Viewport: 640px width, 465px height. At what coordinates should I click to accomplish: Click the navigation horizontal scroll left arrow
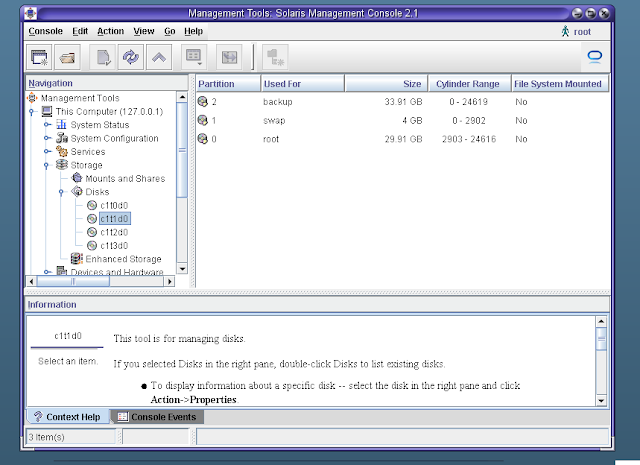point(31,281)
